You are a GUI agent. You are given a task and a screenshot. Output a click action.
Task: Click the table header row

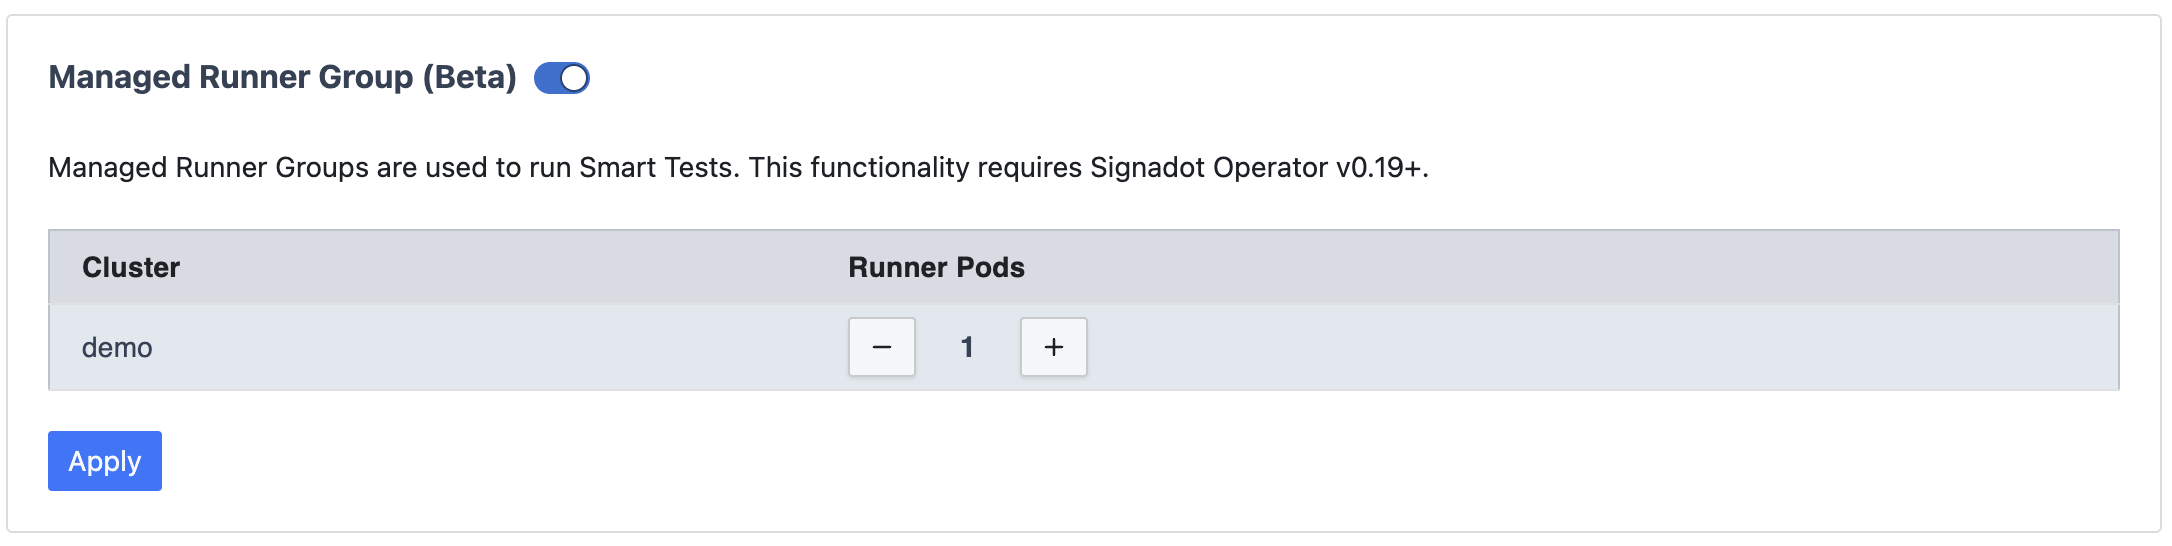point(1500,268)
